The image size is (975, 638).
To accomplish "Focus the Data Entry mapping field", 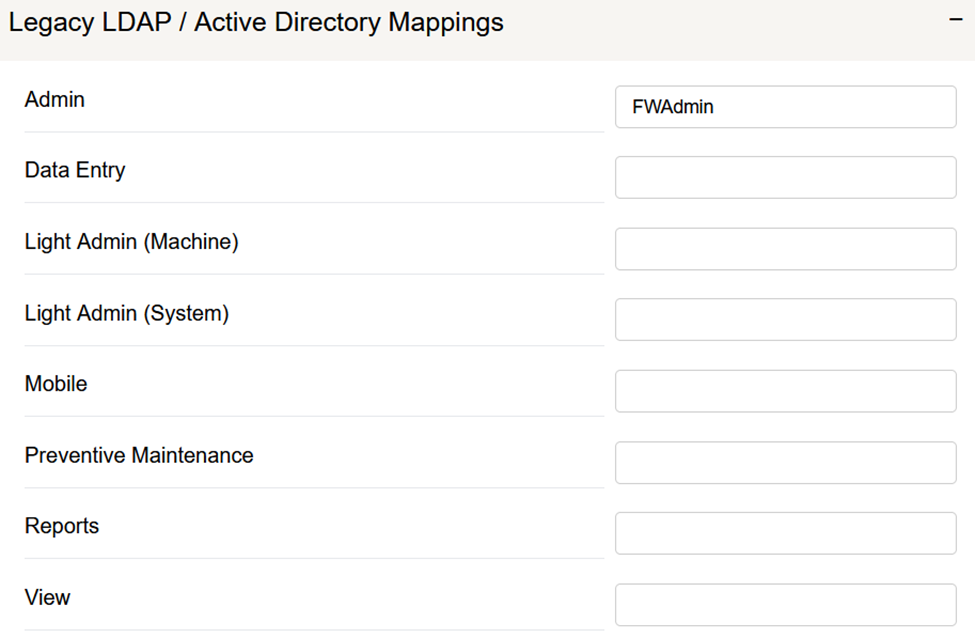I will click(785, 178).
